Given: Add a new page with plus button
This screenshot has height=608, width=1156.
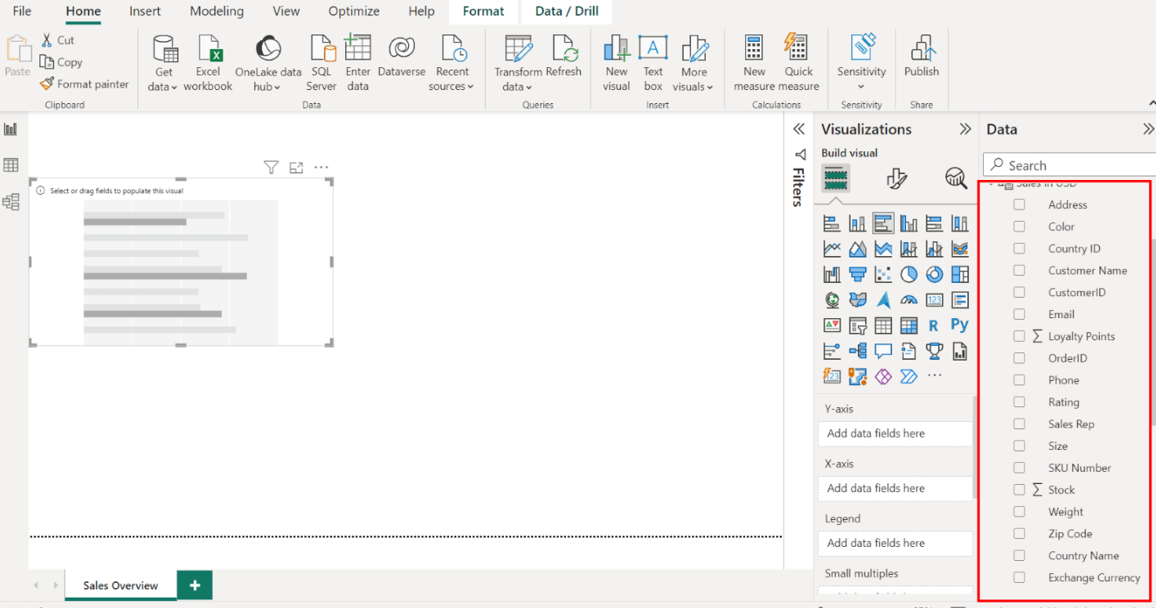Looking at the screenshot, I should click(194, 585).
